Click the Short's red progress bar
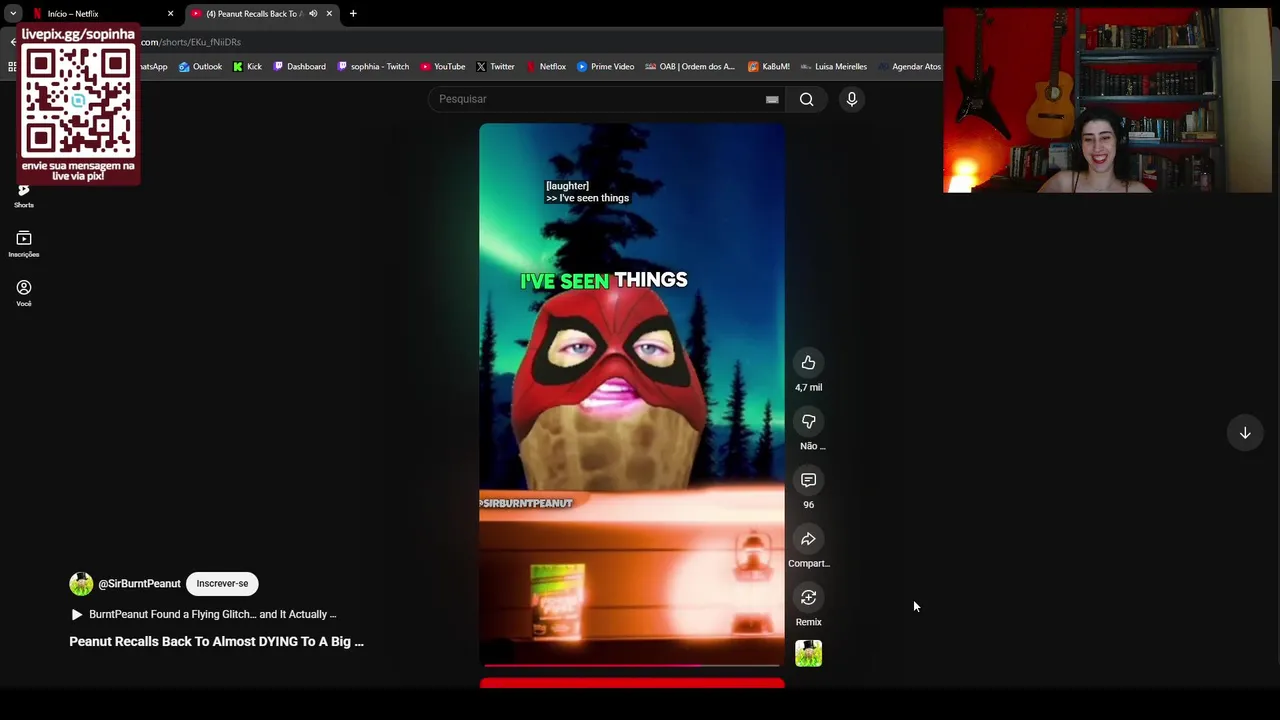Viewport: 1280px width, 720px height. (632, 664)
